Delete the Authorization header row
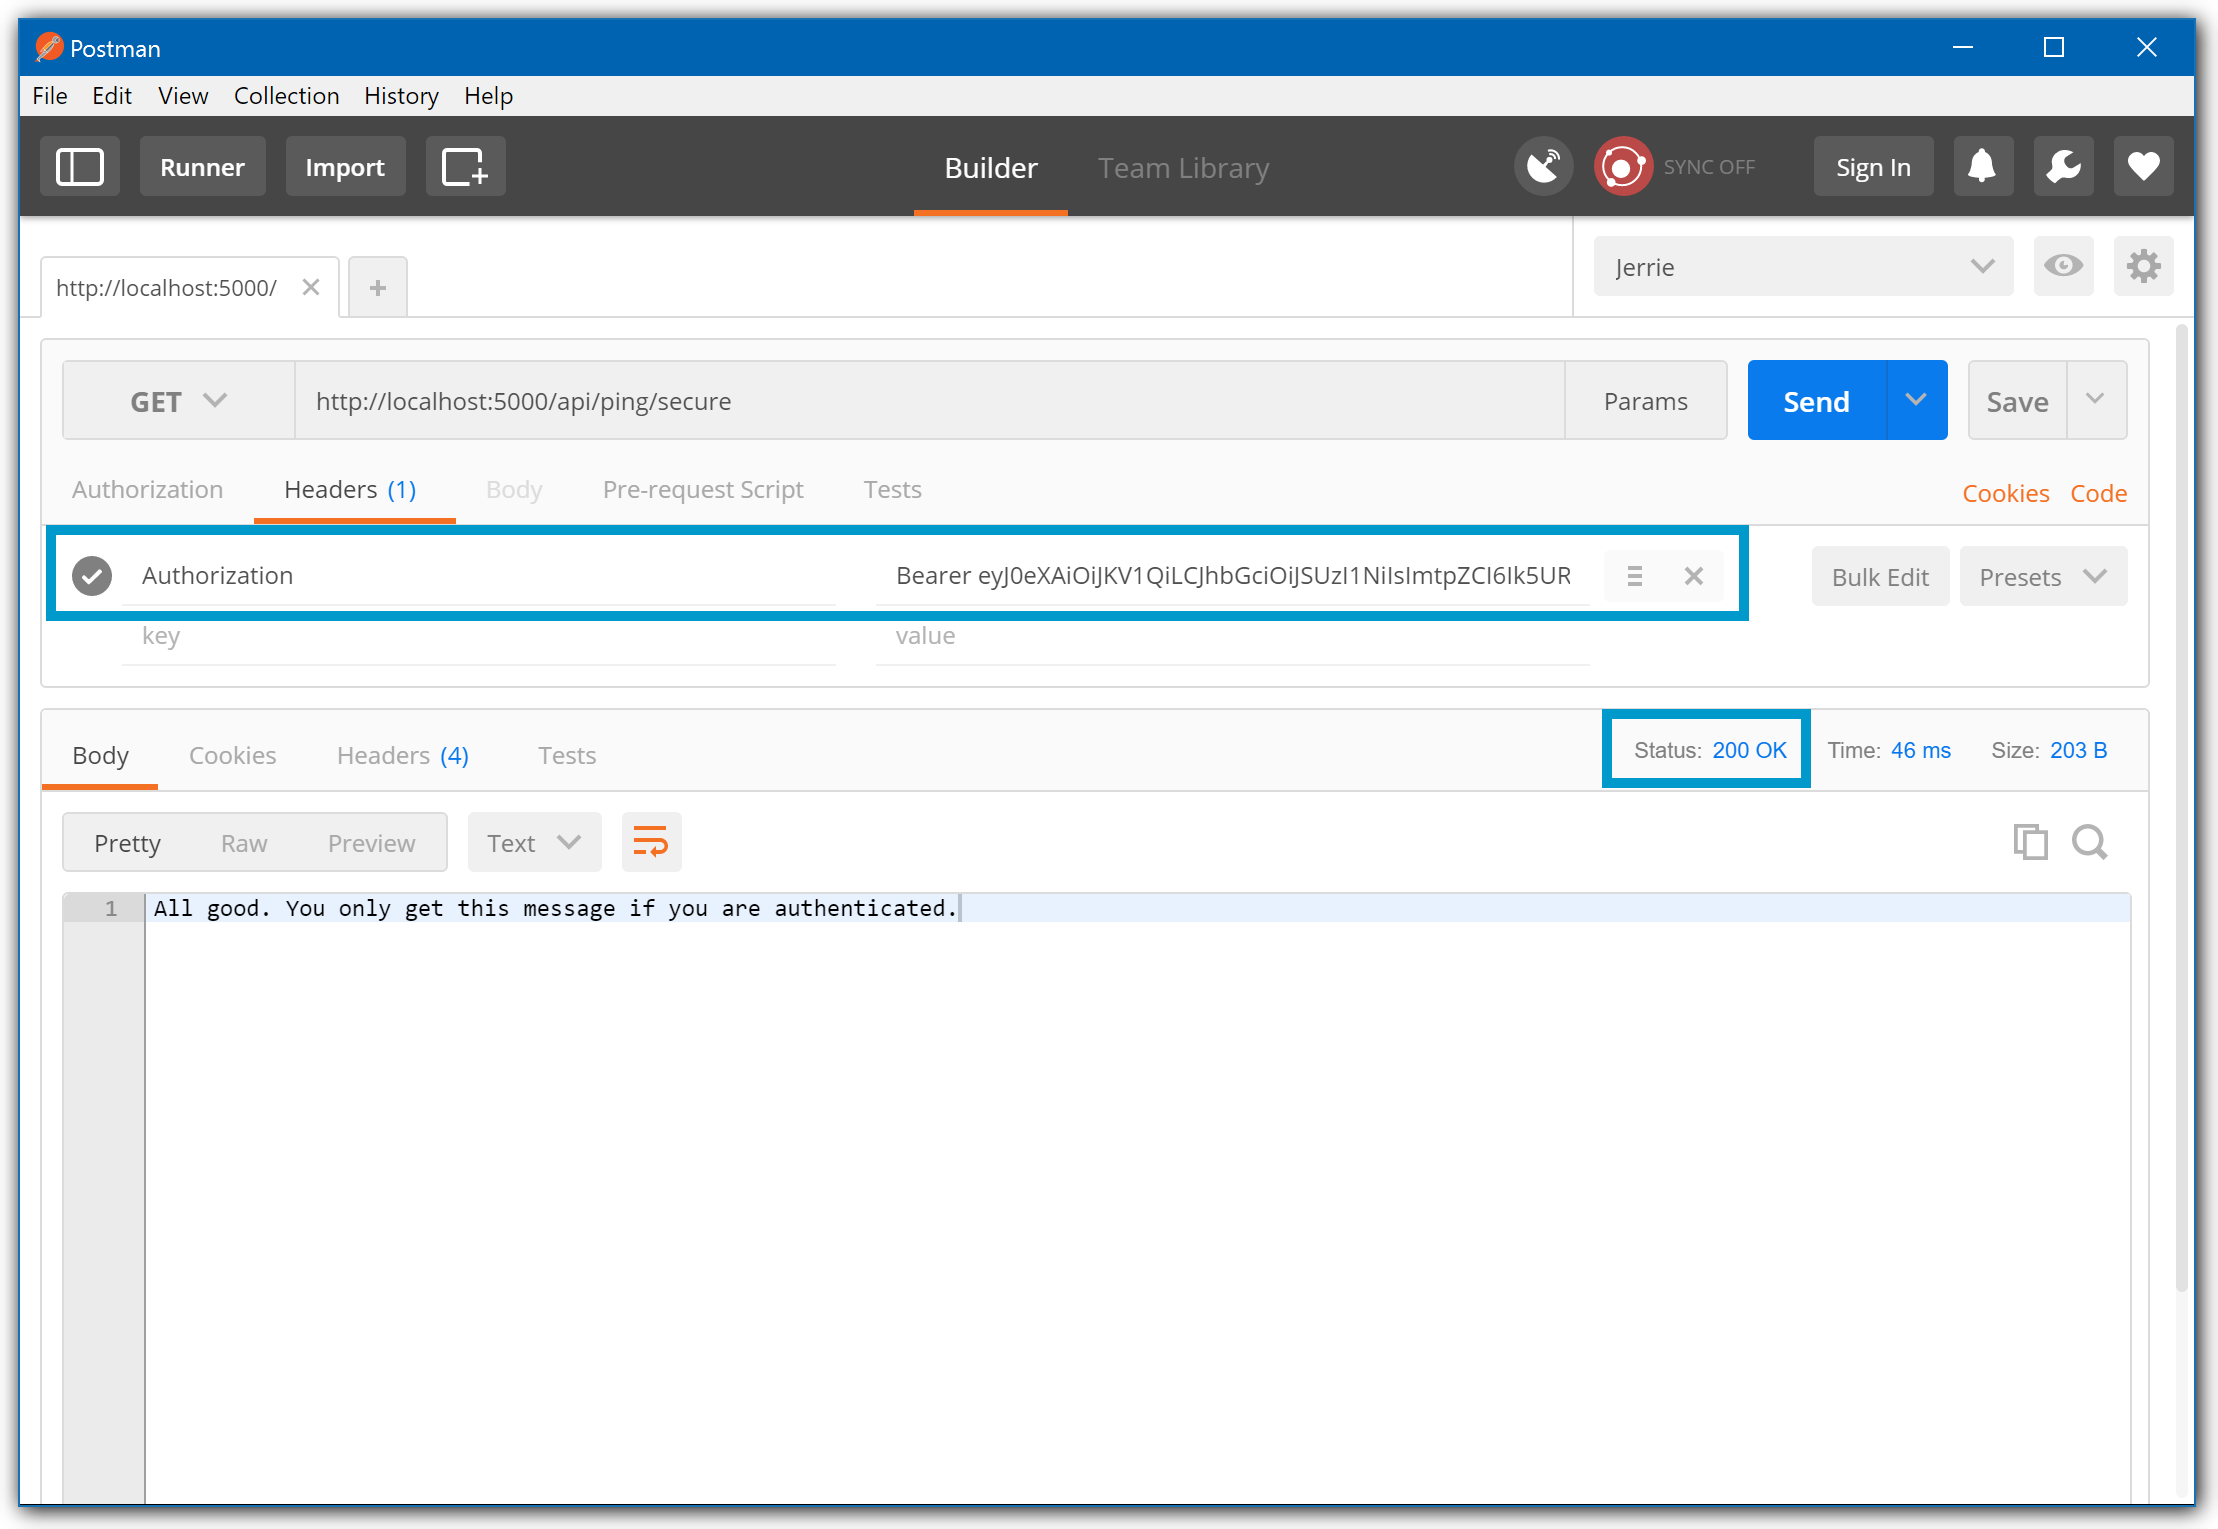 (x=1693, y=576)
